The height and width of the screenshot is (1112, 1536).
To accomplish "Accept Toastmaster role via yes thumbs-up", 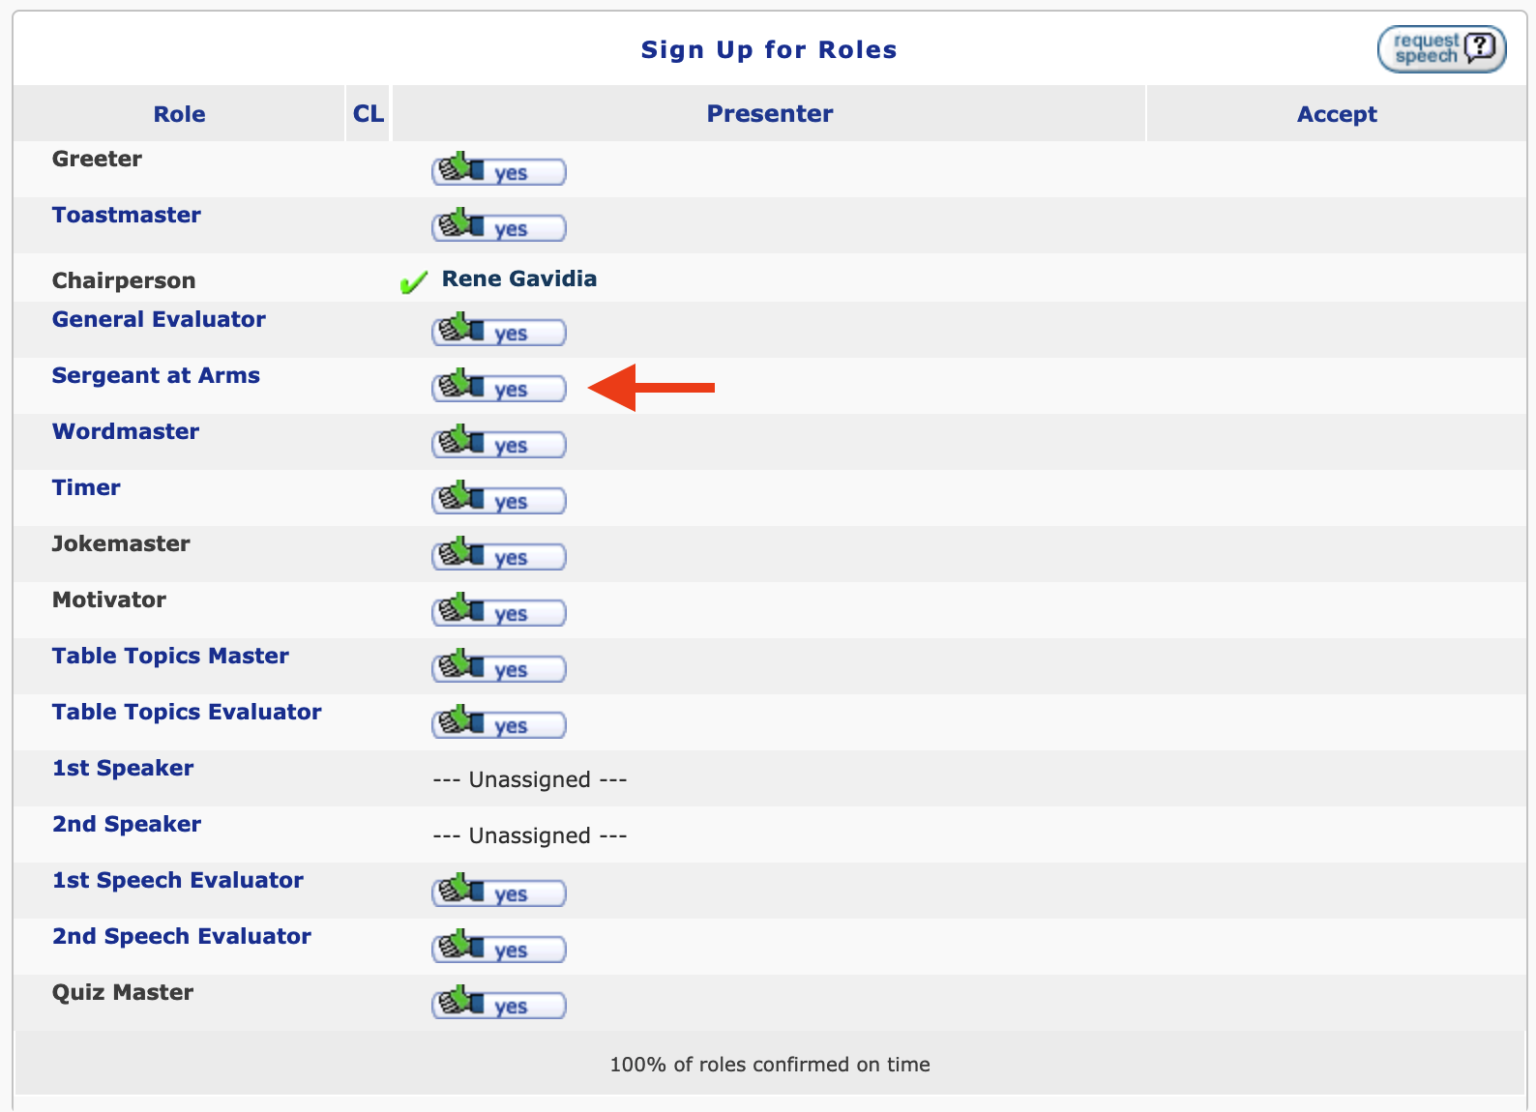I will click(498, 227).
